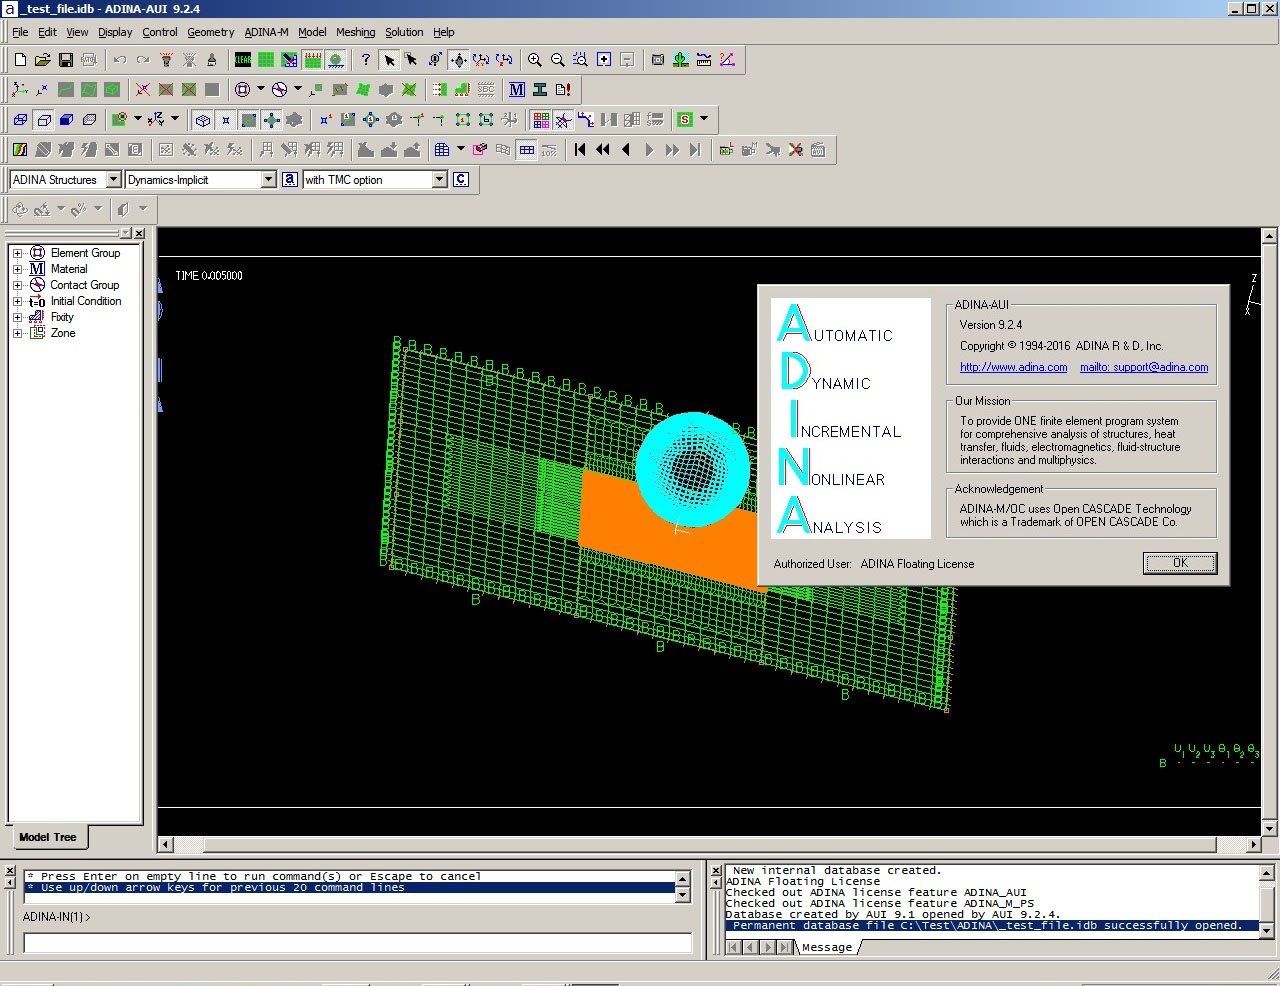Close the Model Tree panel
Viewport: 1280px width, 986px height.
coord(139,233)
